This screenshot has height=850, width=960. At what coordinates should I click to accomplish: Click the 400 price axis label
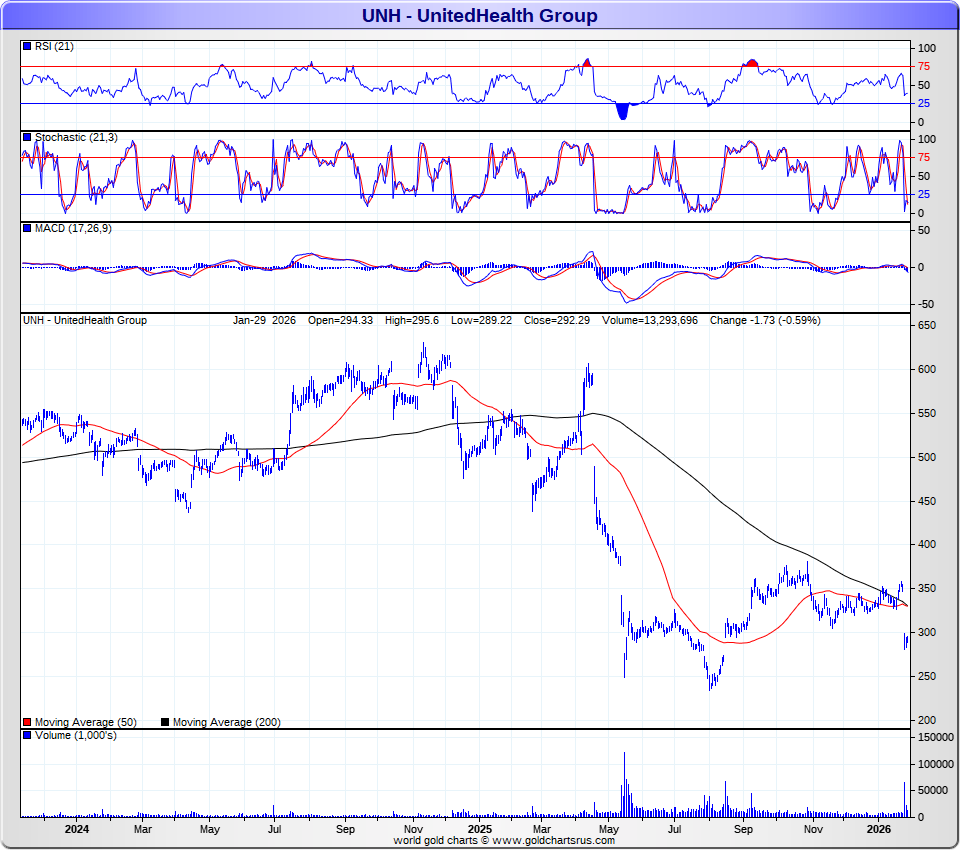[927, 544]
